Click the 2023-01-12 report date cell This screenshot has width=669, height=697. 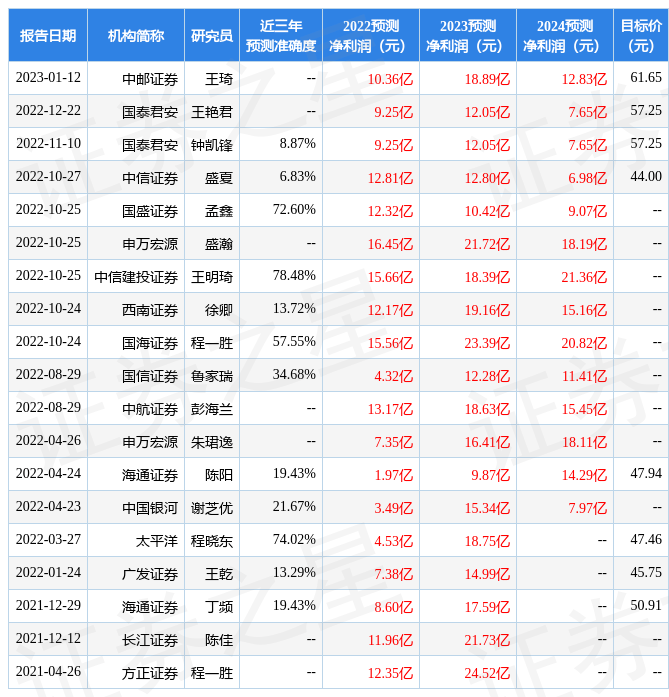[x=48, y=78]
